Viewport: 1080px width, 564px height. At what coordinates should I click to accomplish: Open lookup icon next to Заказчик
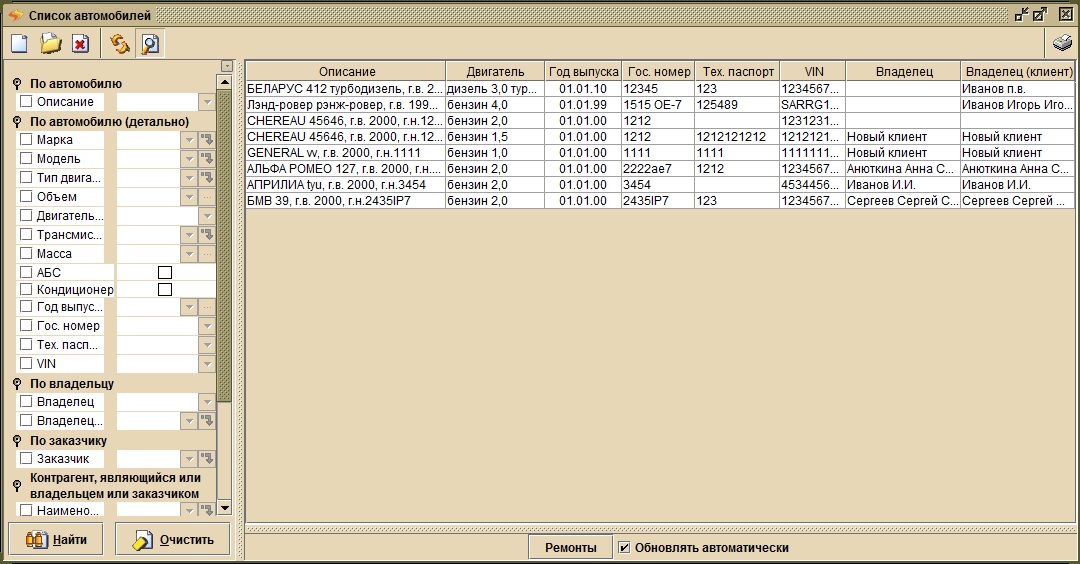(x=207, y=459)
